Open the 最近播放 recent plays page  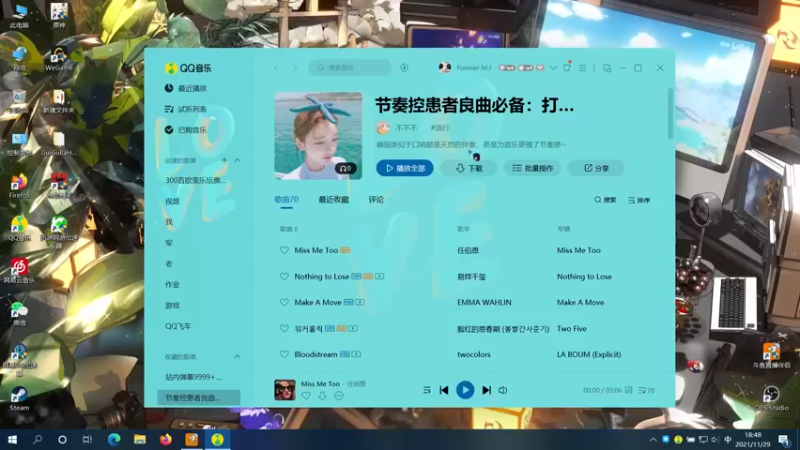pyautogui.click(x=186, y=88)
